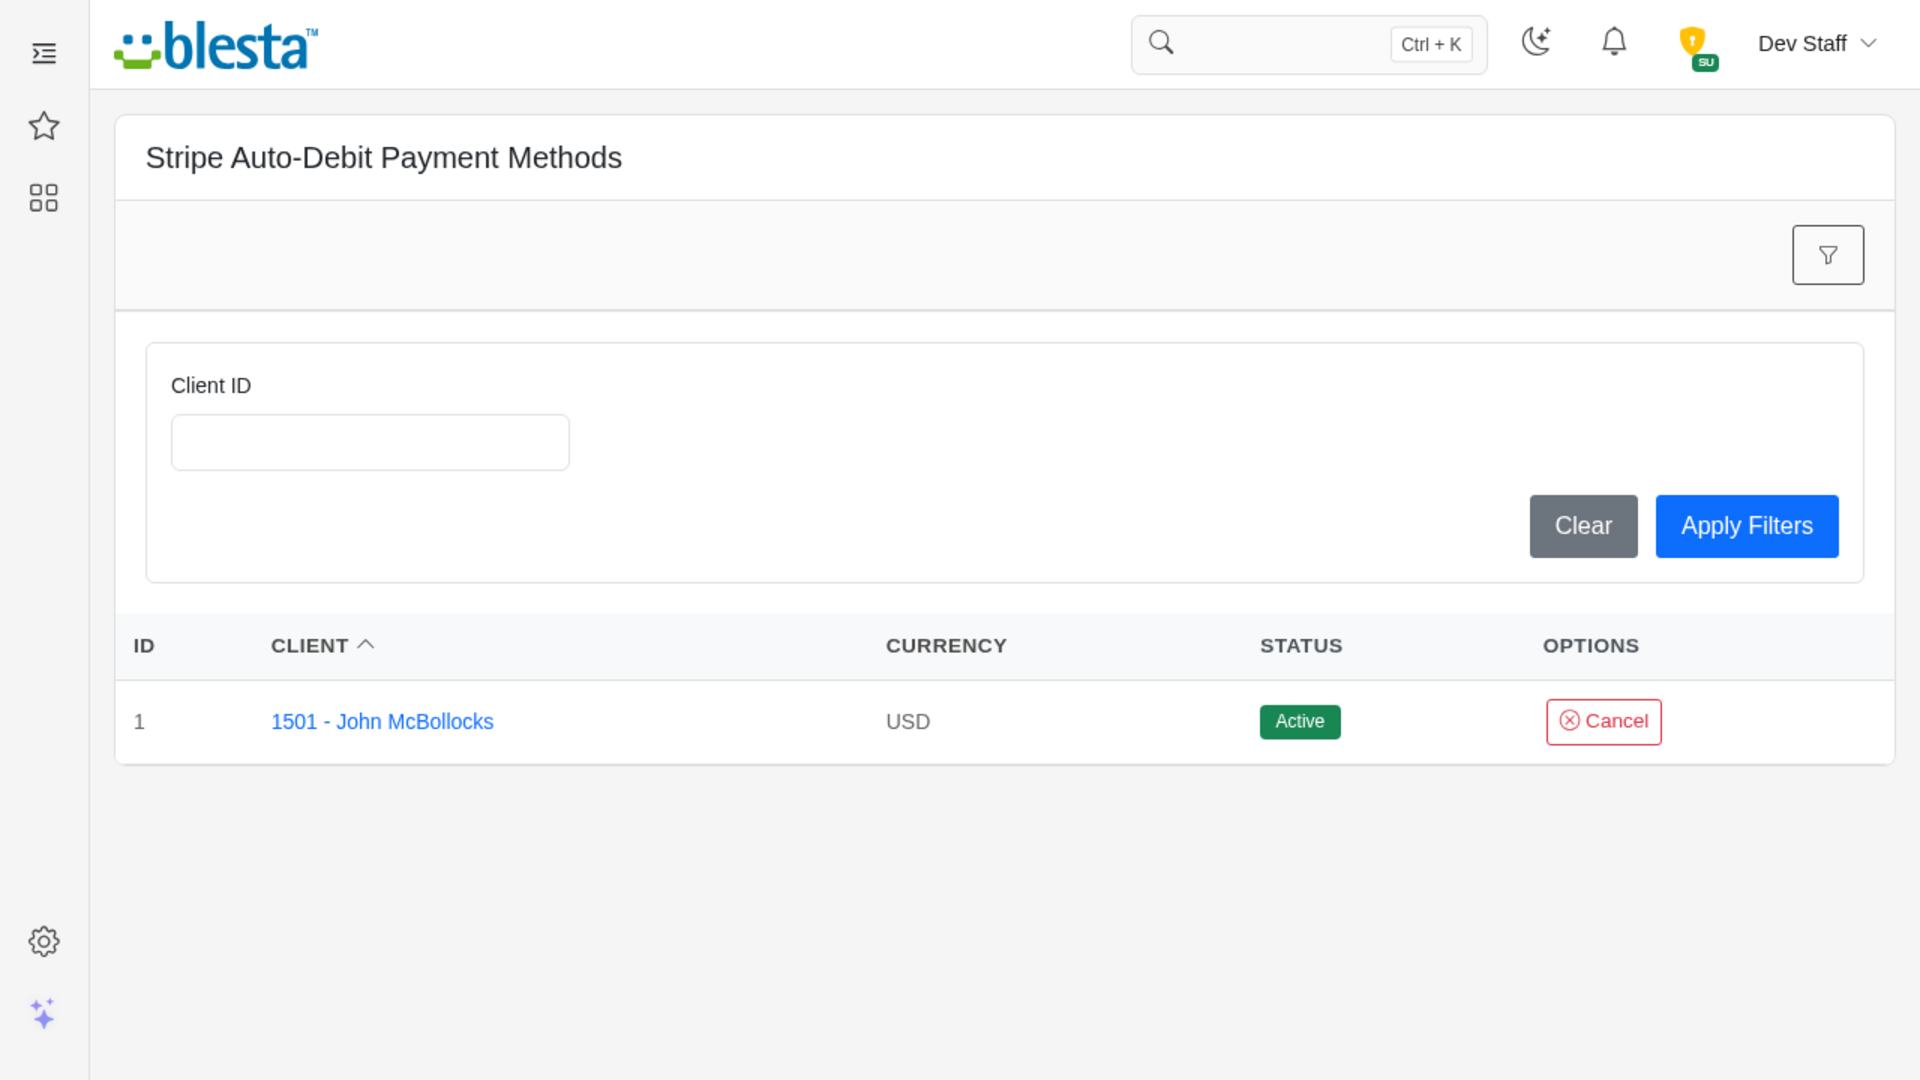The width and height of the screenshot is (1920, 1080).
Task: Toggle dark mode moon icon
Action: click(x=1536, y=42)
